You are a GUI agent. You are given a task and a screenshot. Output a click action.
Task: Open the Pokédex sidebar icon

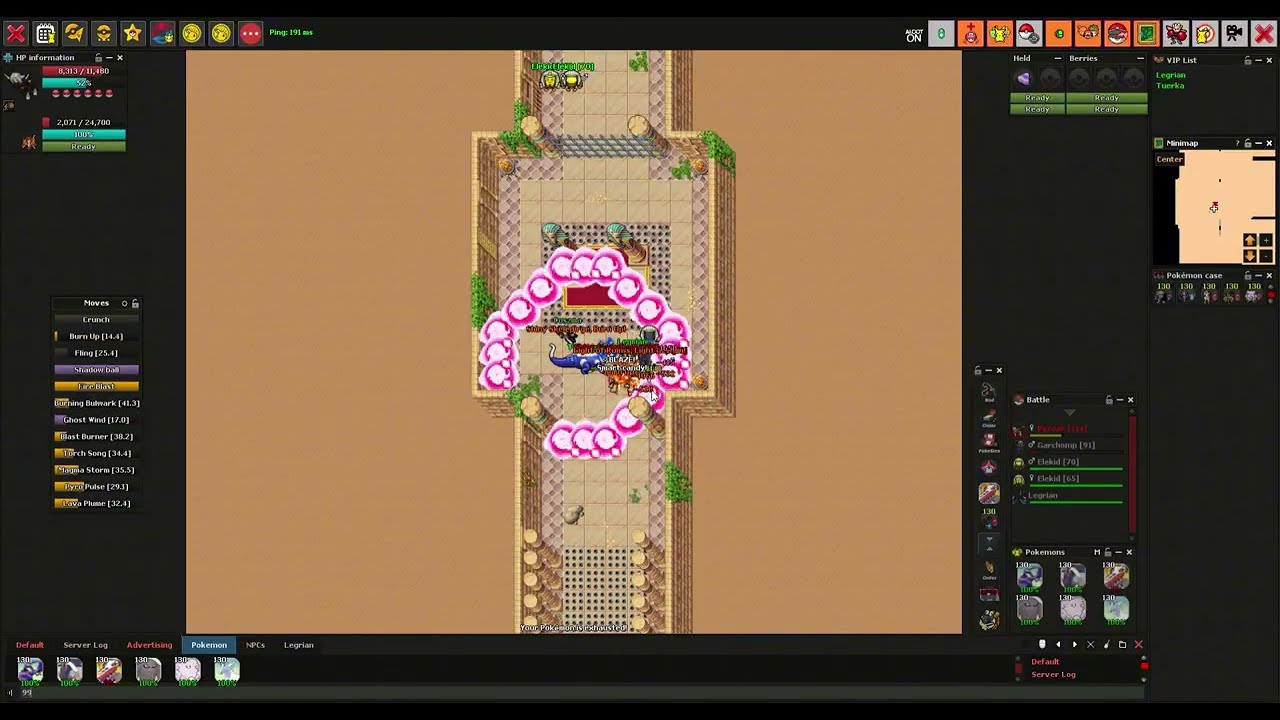click(989, 443)
